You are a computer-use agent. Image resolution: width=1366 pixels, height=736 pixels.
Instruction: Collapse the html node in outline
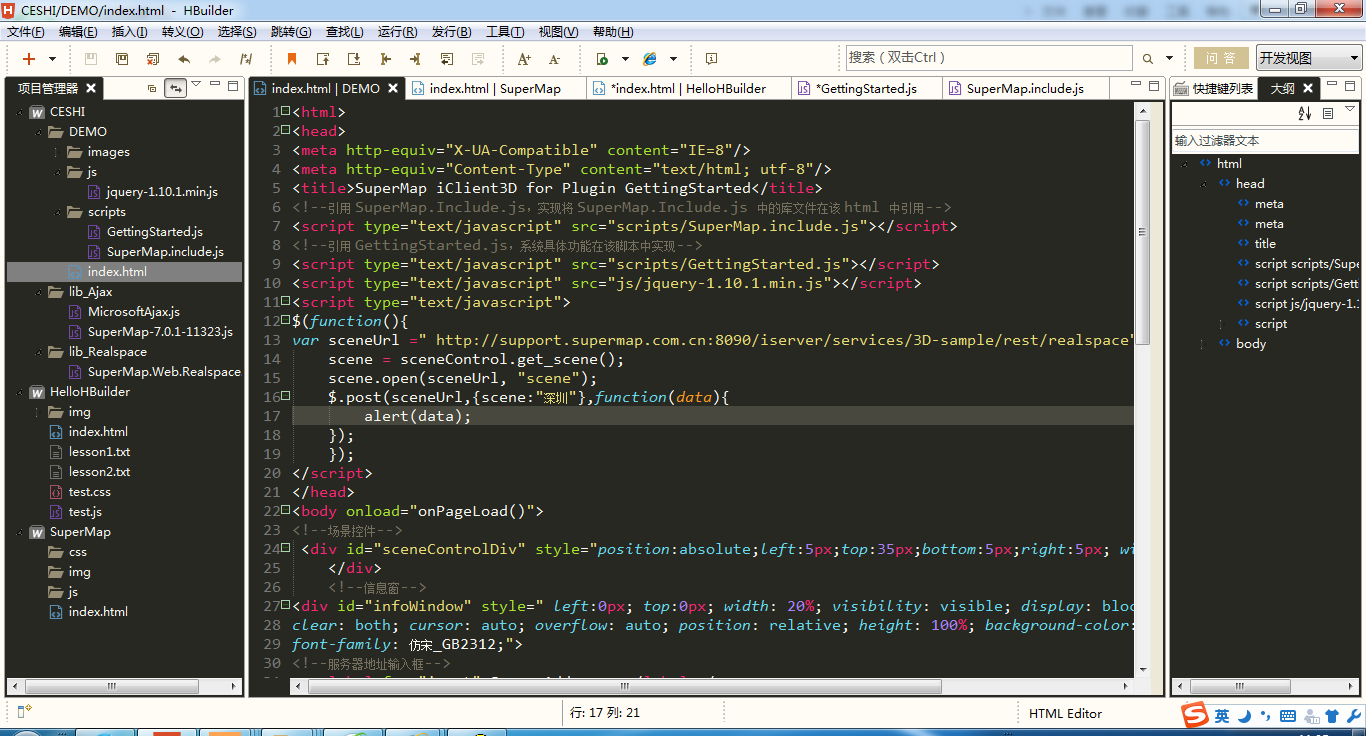pos(1185,164)
